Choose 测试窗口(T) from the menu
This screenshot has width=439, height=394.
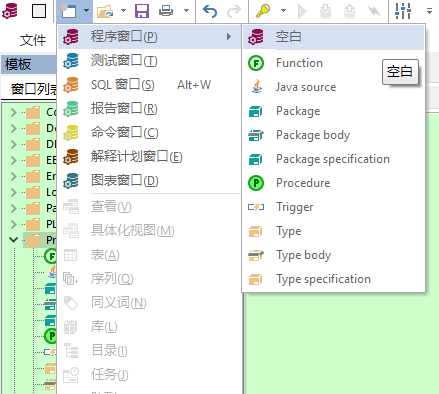click(x=150, y=61)
